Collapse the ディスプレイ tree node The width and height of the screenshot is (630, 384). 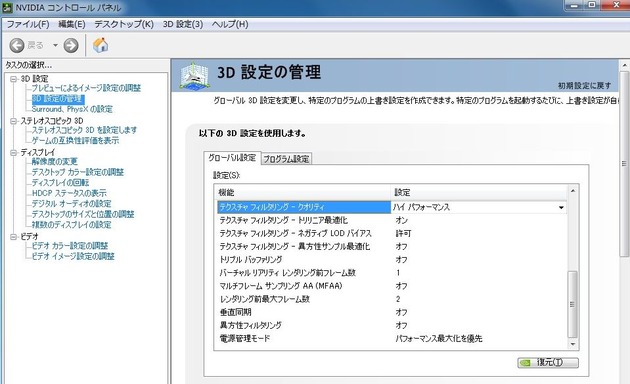(13, 153)
